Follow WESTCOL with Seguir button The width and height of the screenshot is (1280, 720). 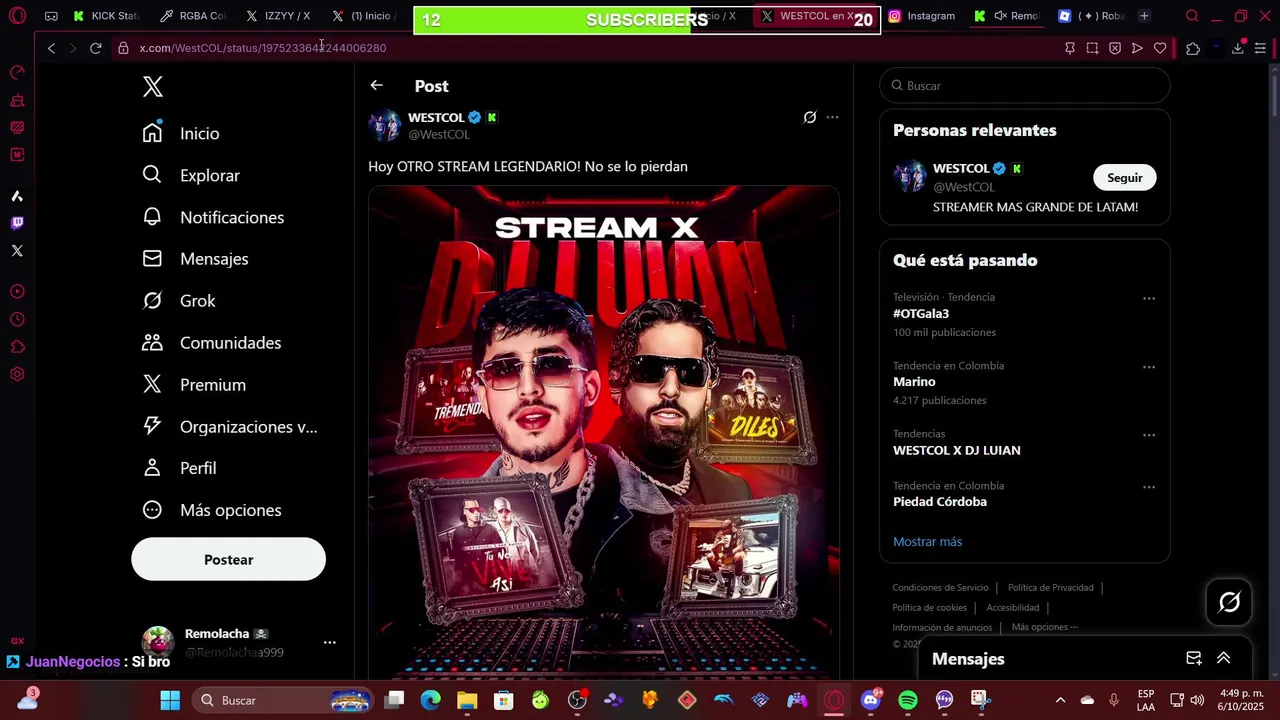pyautogui.click(x=1124, y=177)
